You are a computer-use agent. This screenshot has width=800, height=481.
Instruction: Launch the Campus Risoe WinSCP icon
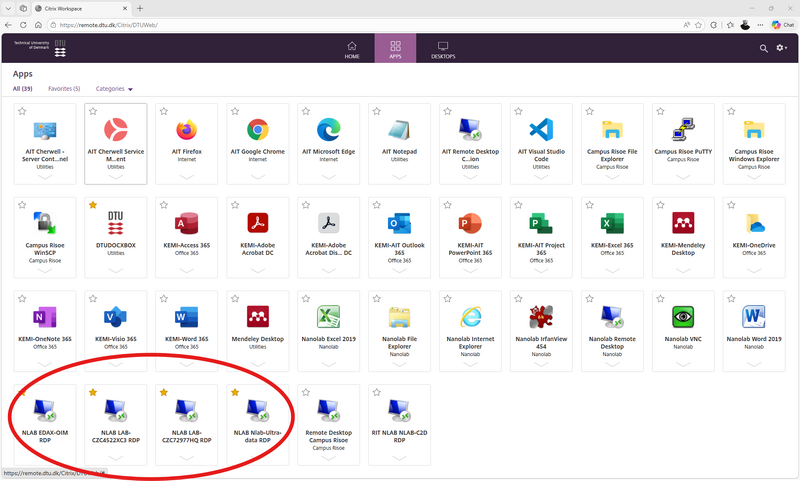tap(45, 223)
